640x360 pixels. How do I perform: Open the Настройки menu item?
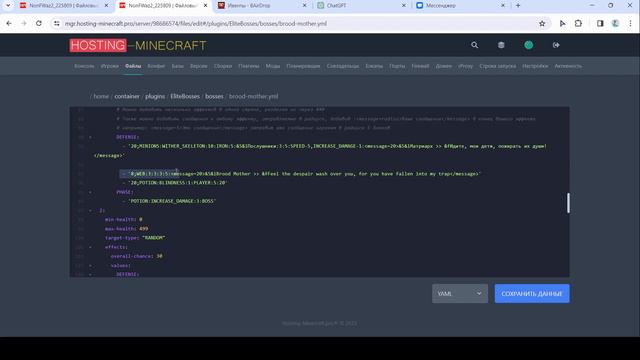point(535,66)
